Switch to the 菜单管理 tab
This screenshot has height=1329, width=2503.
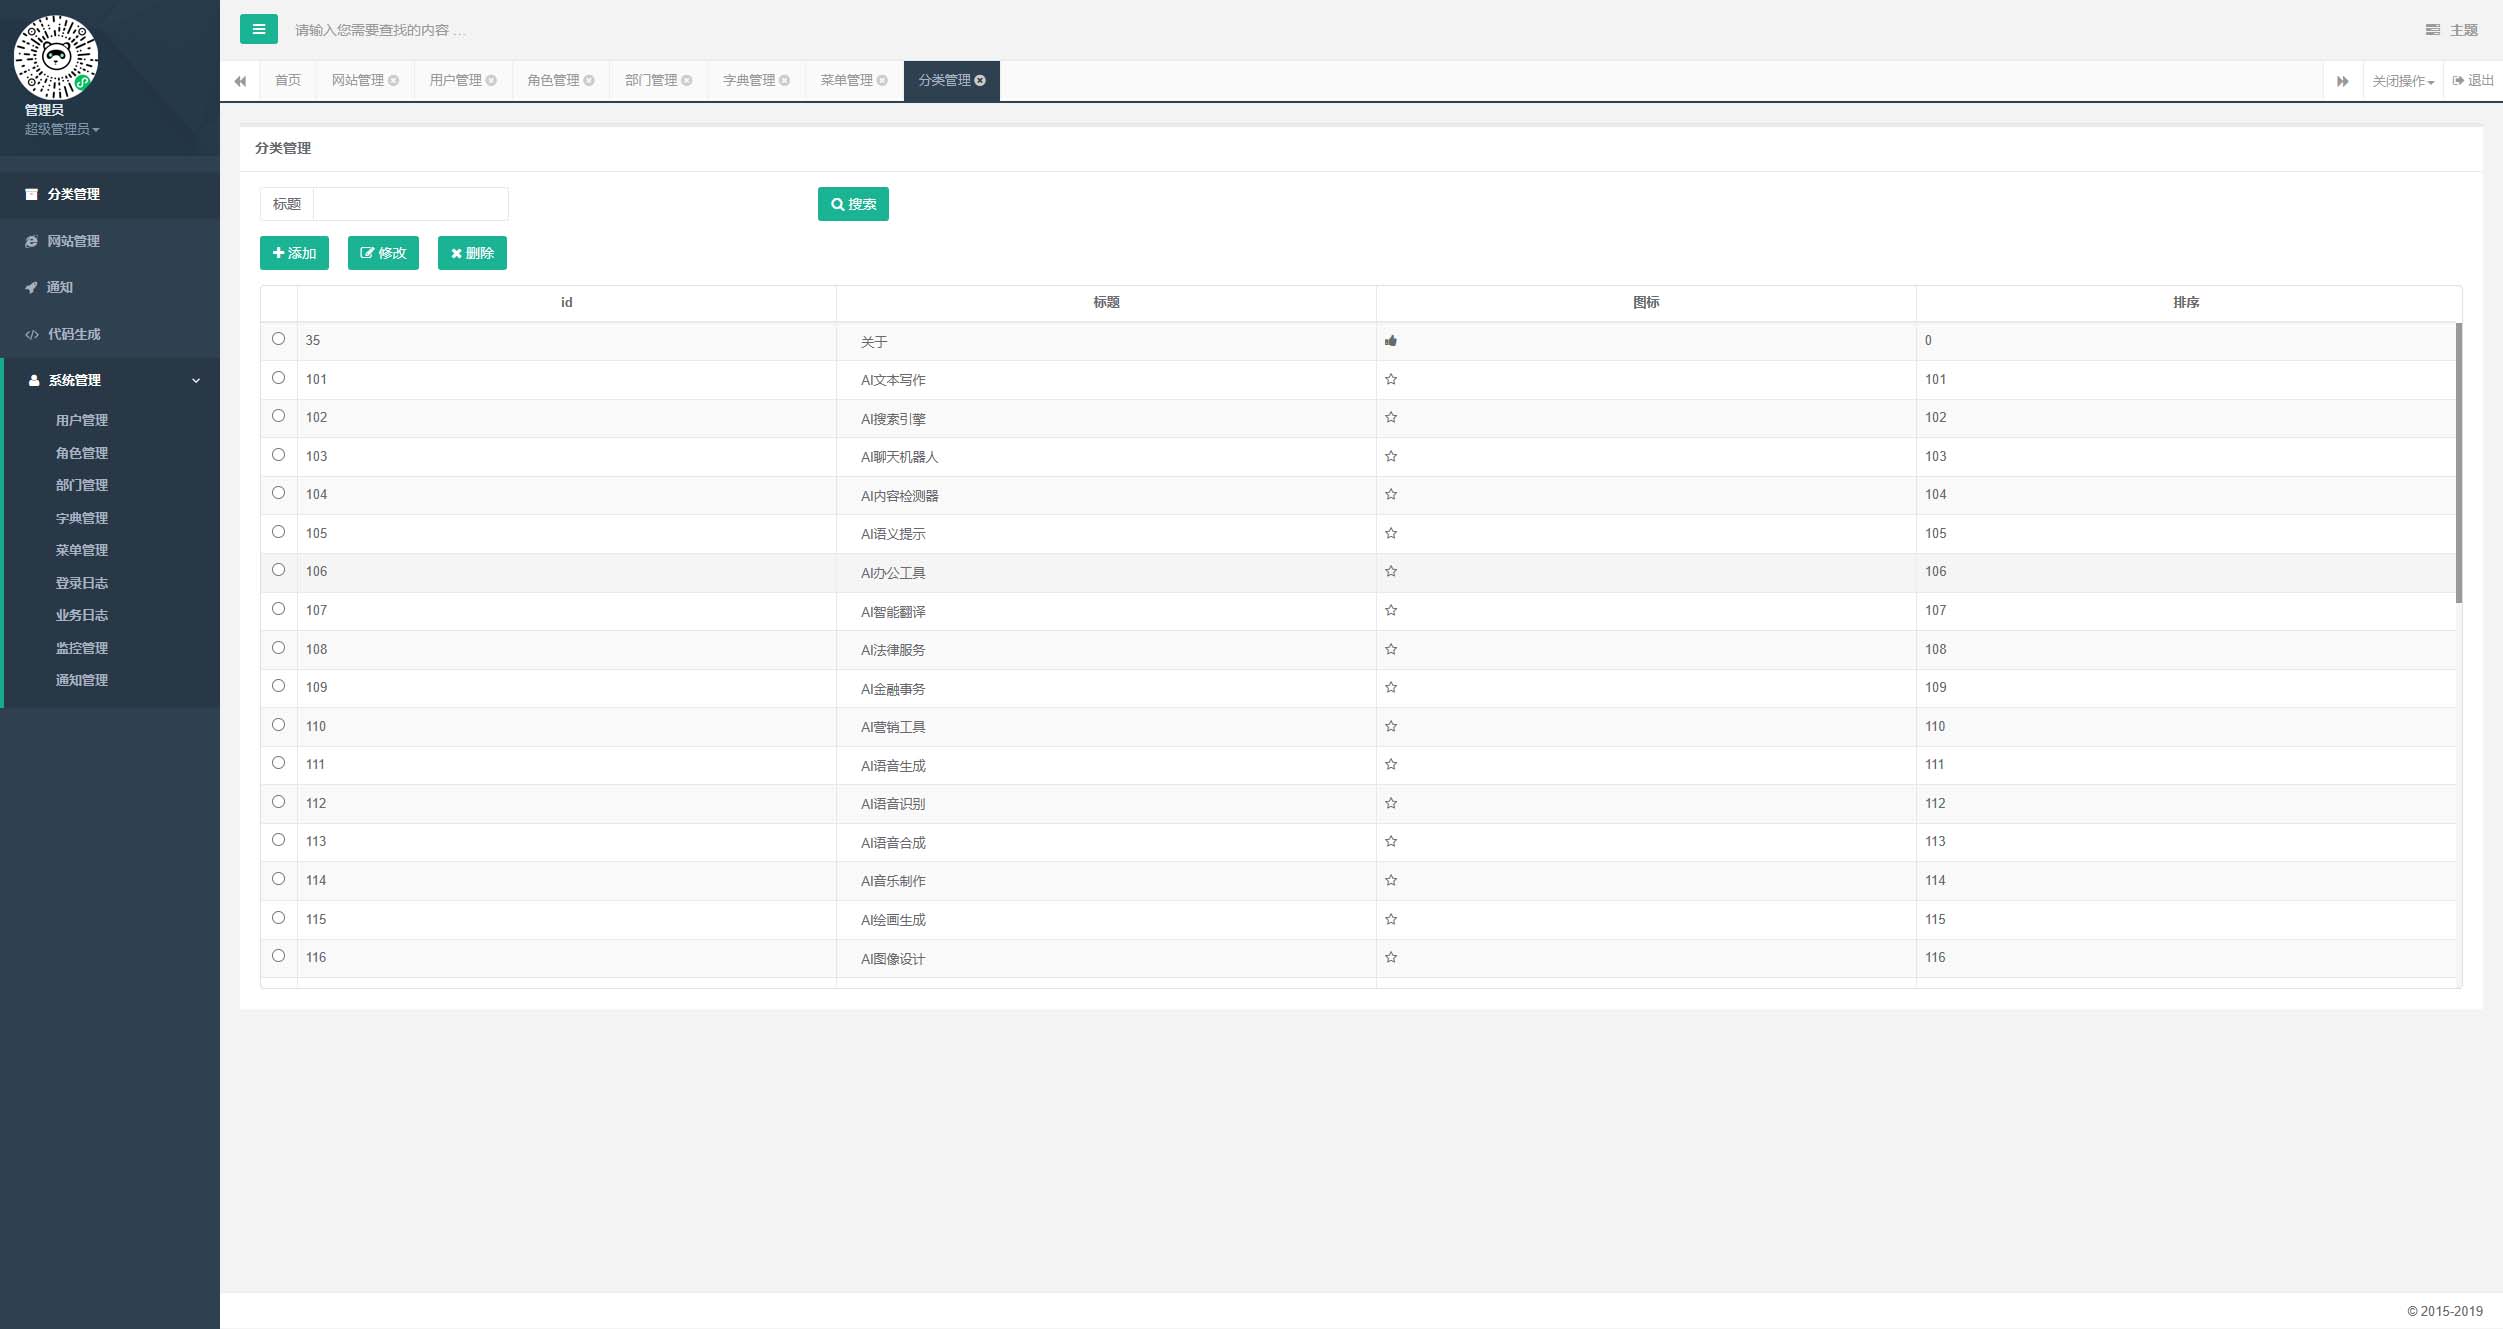846,79
